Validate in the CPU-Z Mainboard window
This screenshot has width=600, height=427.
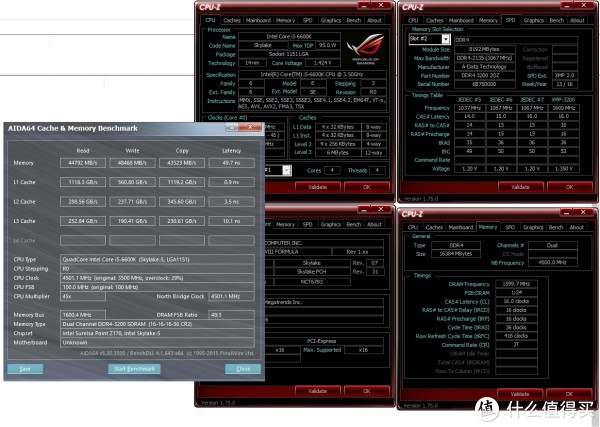[318, 391]
